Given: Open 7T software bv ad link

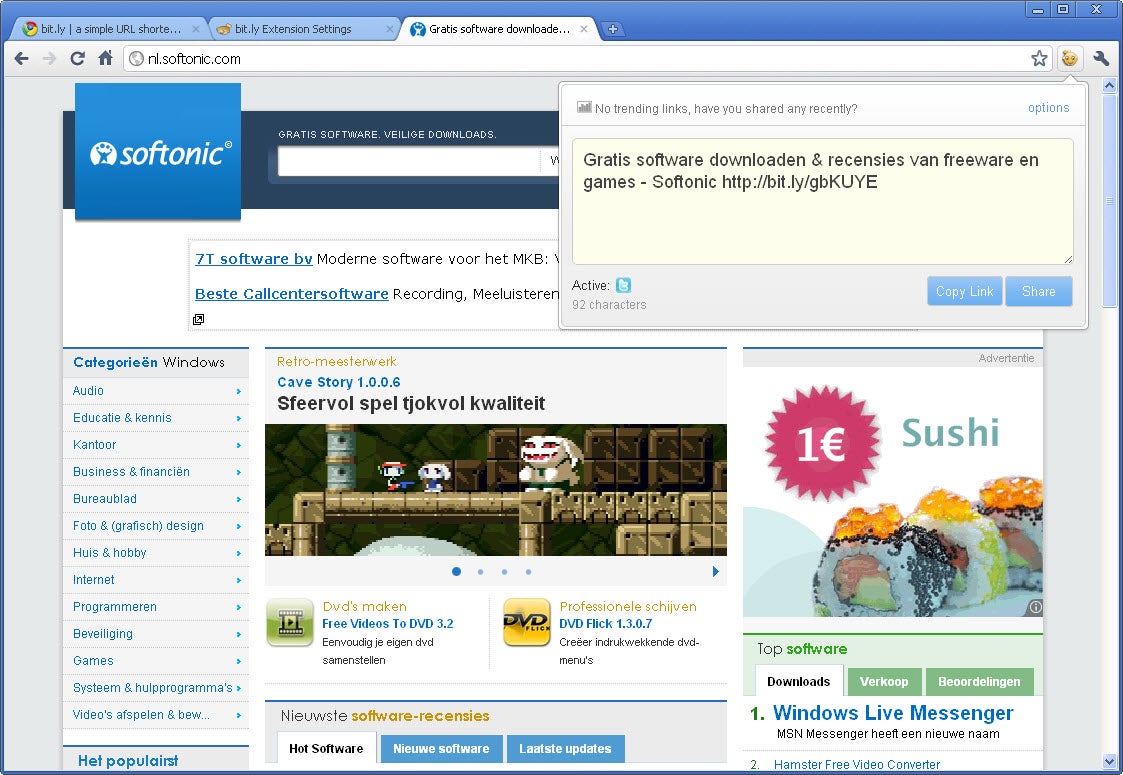Looking at the screenshot, I should click(x=254, y=259).
